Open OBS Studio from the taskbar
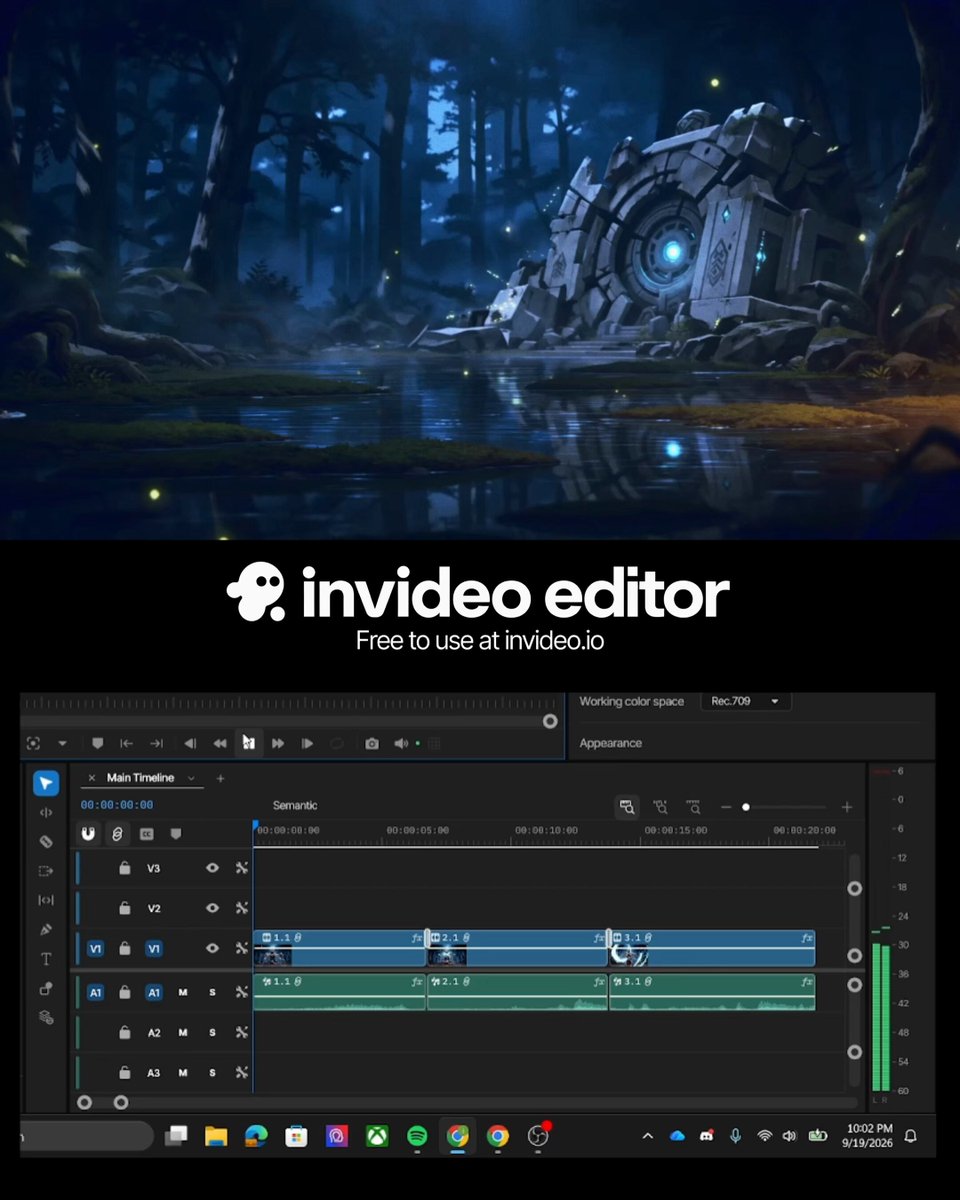Image resolution: width=960 pixels, height=1200 pixels. [538, 1136]
